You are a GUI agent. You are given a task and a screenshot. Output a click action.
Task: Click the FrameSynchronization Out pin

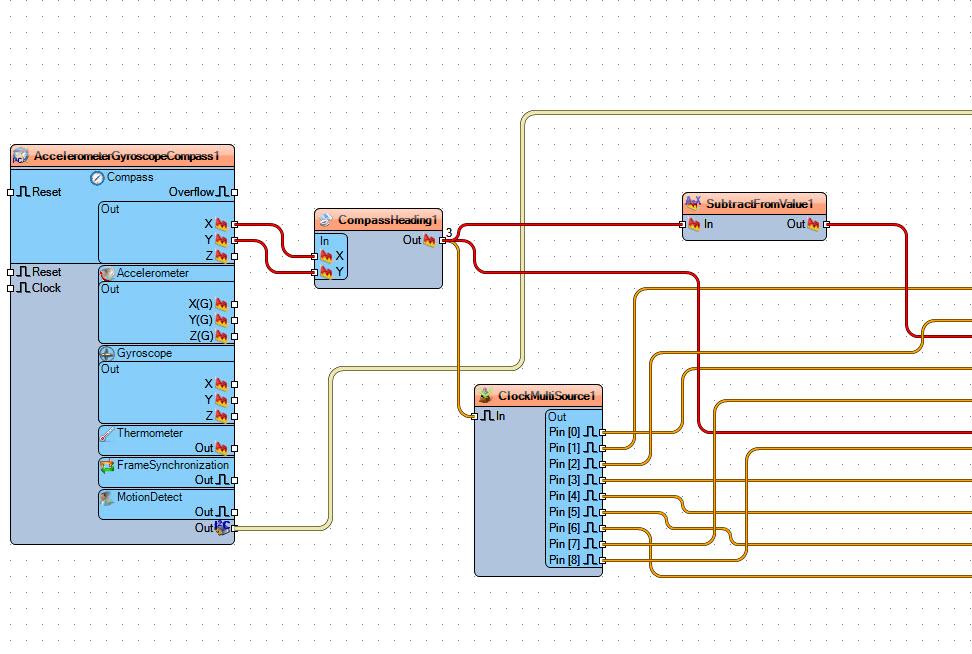point(234,480)
